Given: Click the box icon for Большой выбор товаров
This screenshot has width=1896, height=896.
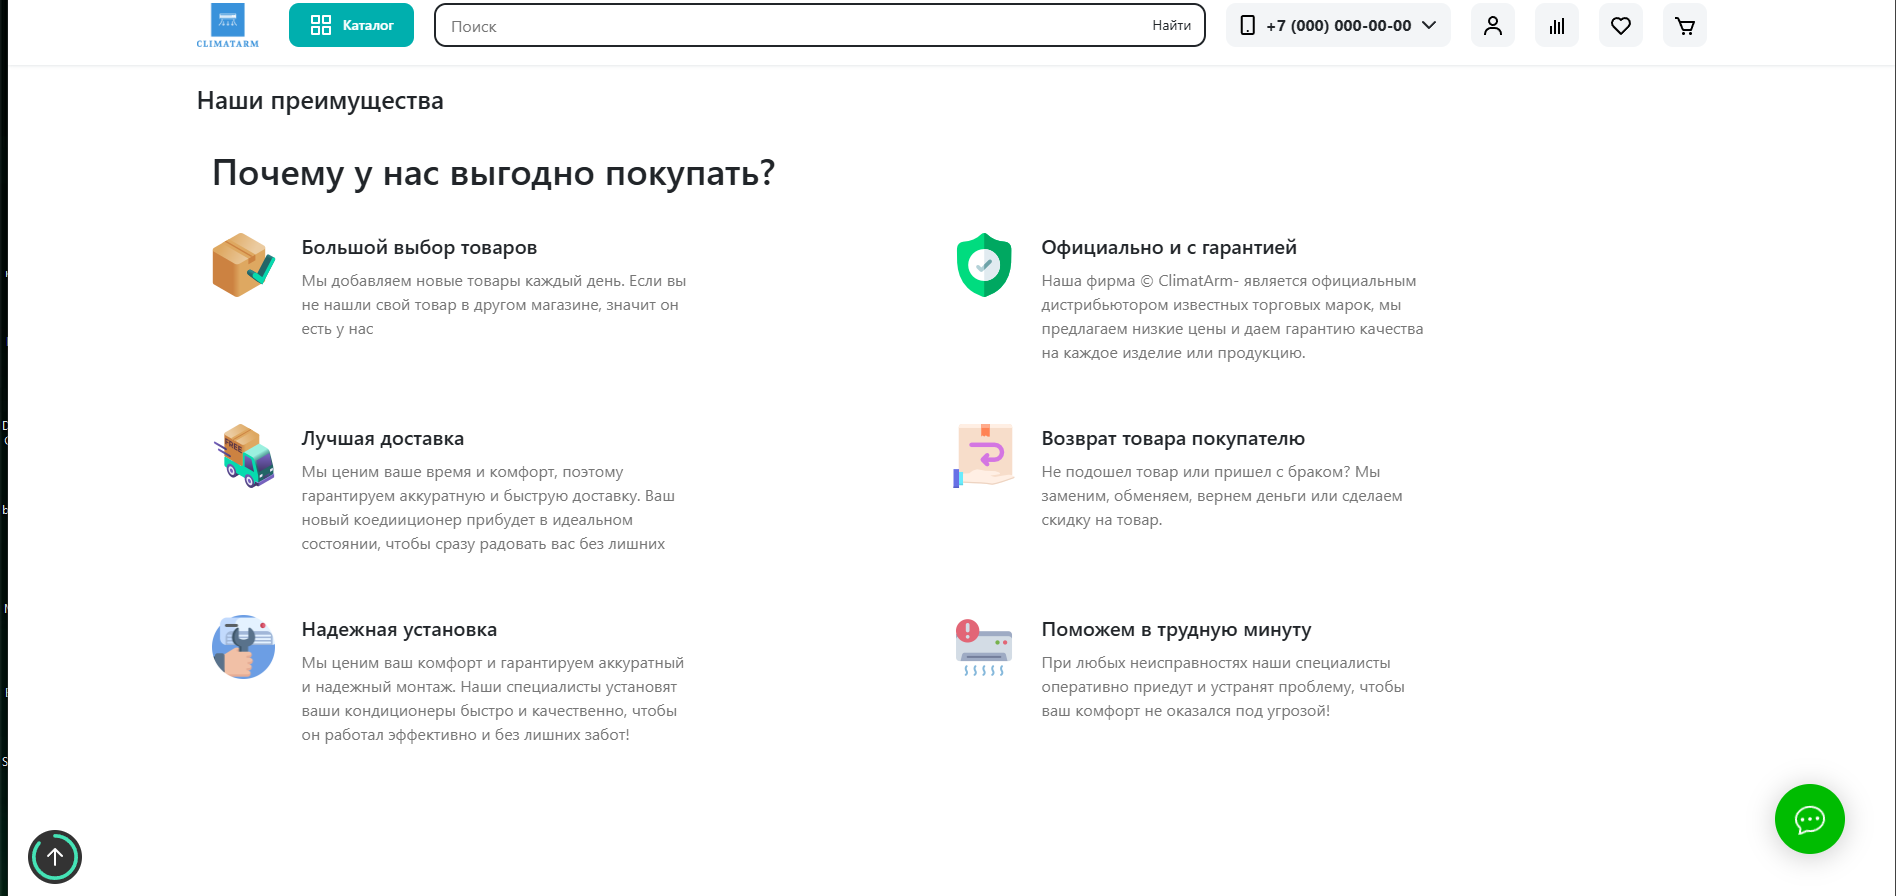Looking at the screenshot, I should 243,265.
